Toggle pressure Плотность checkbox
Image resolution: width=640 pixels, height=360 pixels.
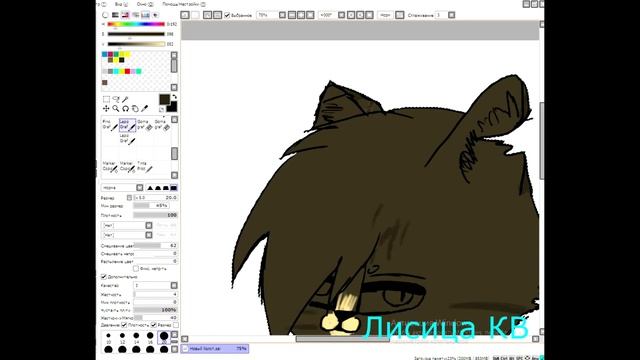124,325
